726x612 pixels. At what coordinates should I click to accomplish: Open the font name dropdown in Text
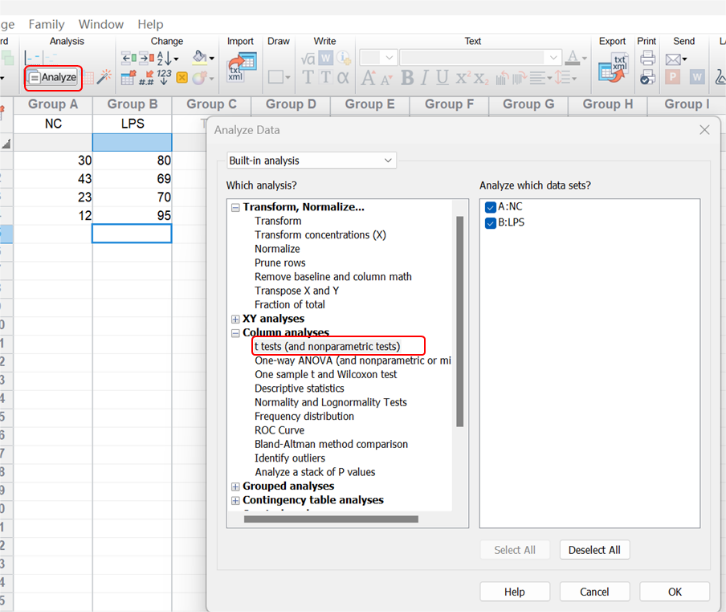pyautogui.click(x=553, y=58)
